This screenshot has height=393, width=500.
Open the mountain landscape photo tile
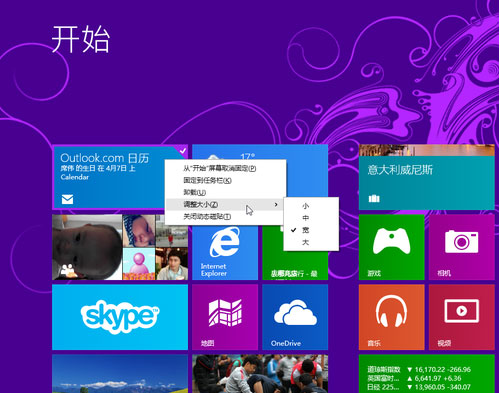tap(120, 374)
